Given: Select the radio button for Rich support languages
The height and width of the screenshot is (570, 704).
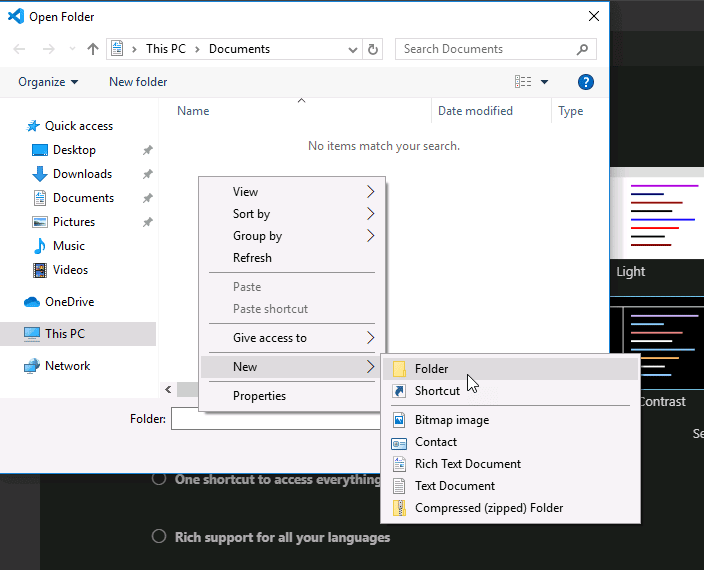Looking at the screenshot, I should (158, 537).
